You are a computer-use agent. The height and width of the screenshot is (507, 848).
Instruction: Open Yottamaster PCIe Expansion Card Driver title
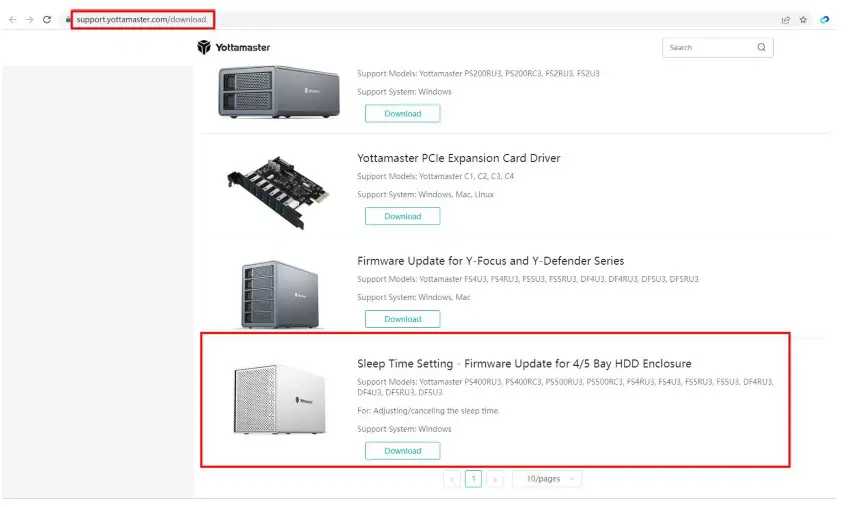459,159
